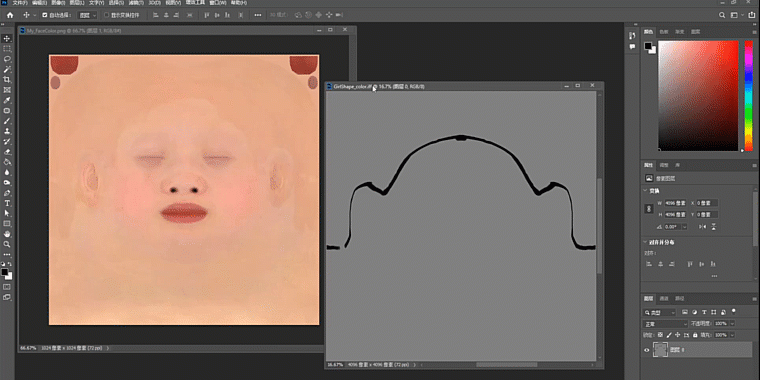760x380 pixels.
Task: Hide layer 0 with the eye icon
Action: tap(647, 350)
